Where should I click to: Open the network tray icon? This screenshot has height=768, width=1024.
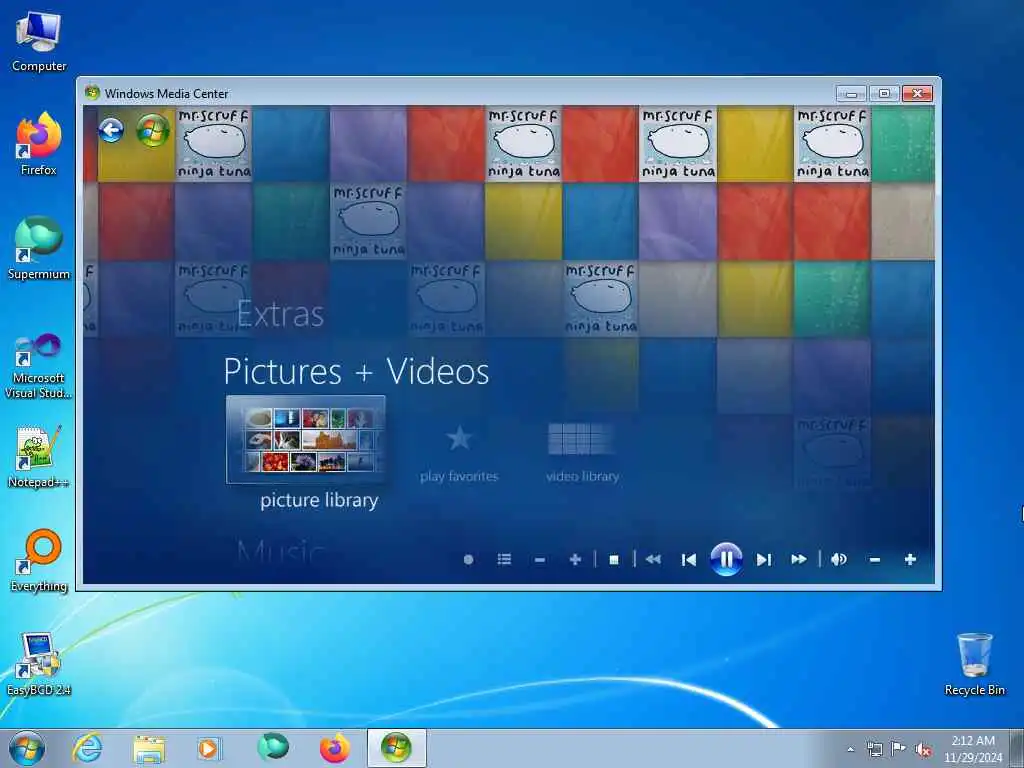(874, 749)
